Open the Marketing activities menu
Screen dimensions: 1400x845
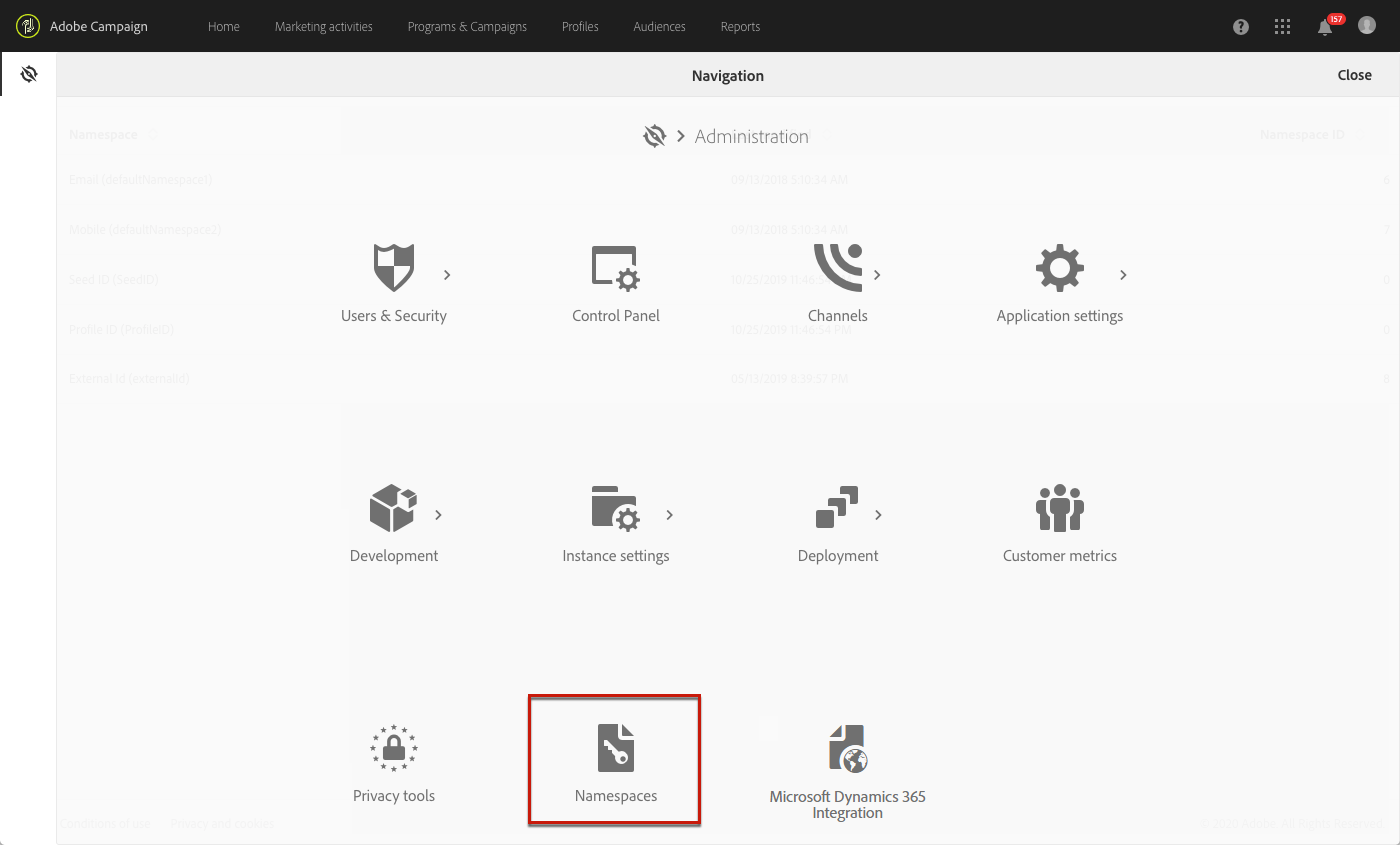324,27
